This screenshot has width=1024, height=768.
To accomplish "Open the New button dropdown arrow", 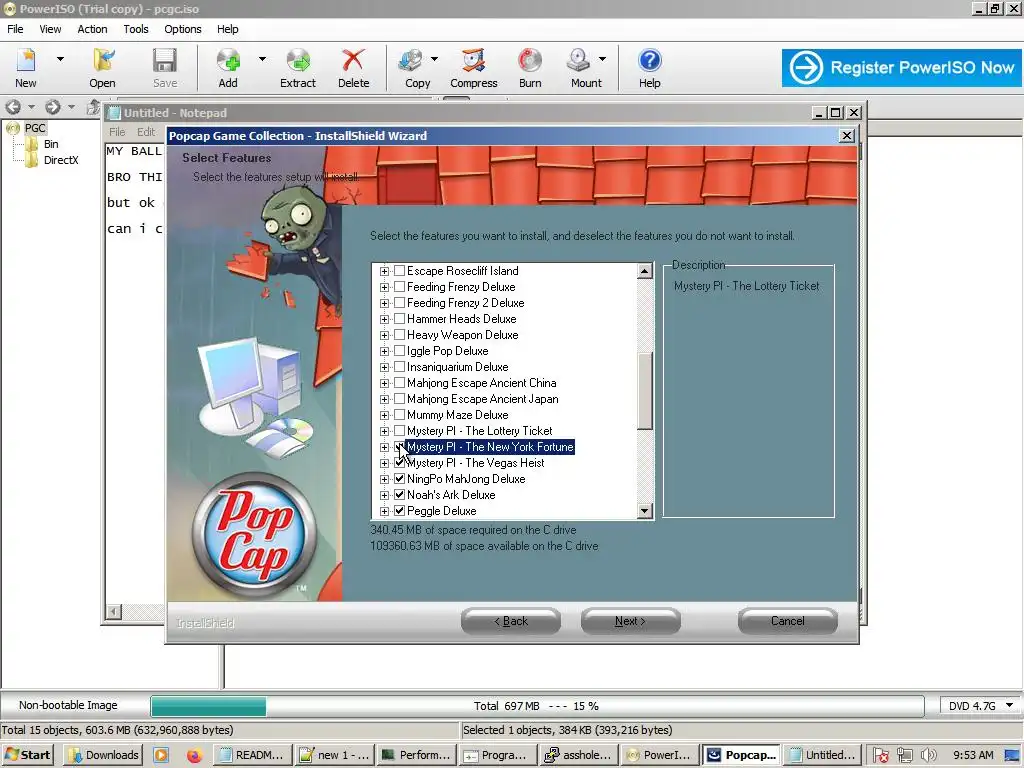I will click(x=60, y=59).
